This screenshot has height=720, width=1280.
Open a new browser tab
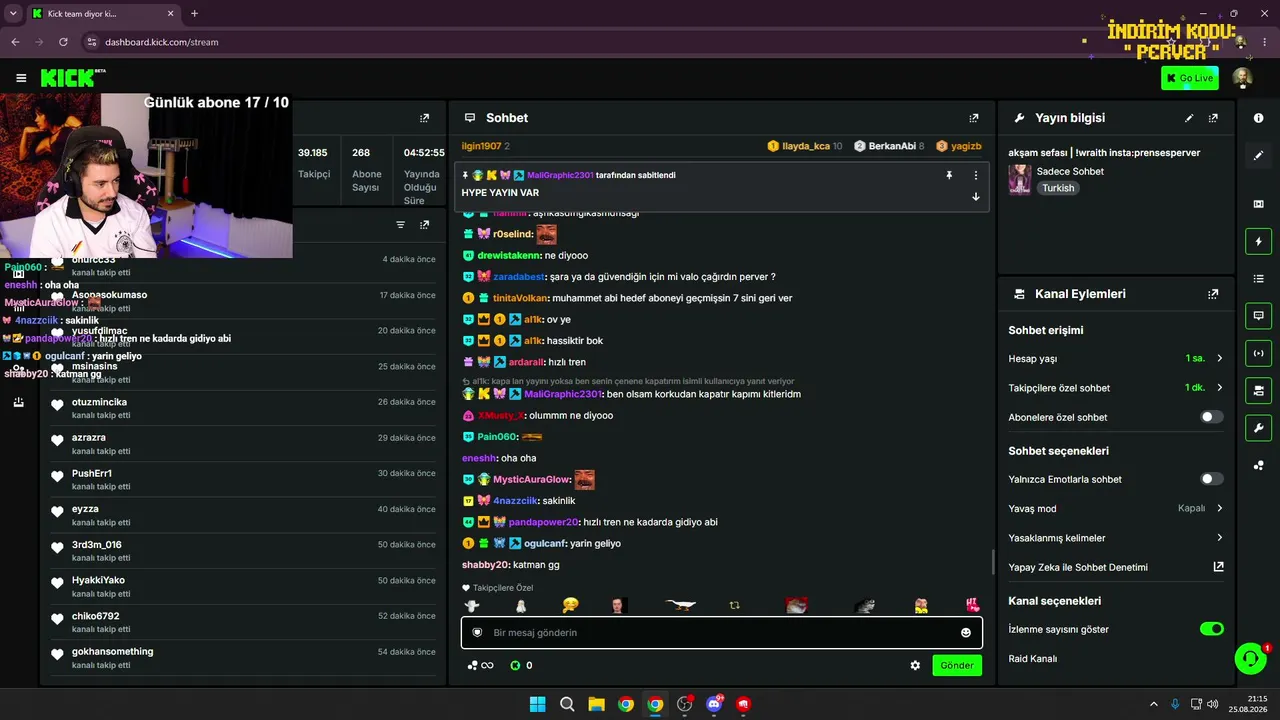click(x=194, y=14)
